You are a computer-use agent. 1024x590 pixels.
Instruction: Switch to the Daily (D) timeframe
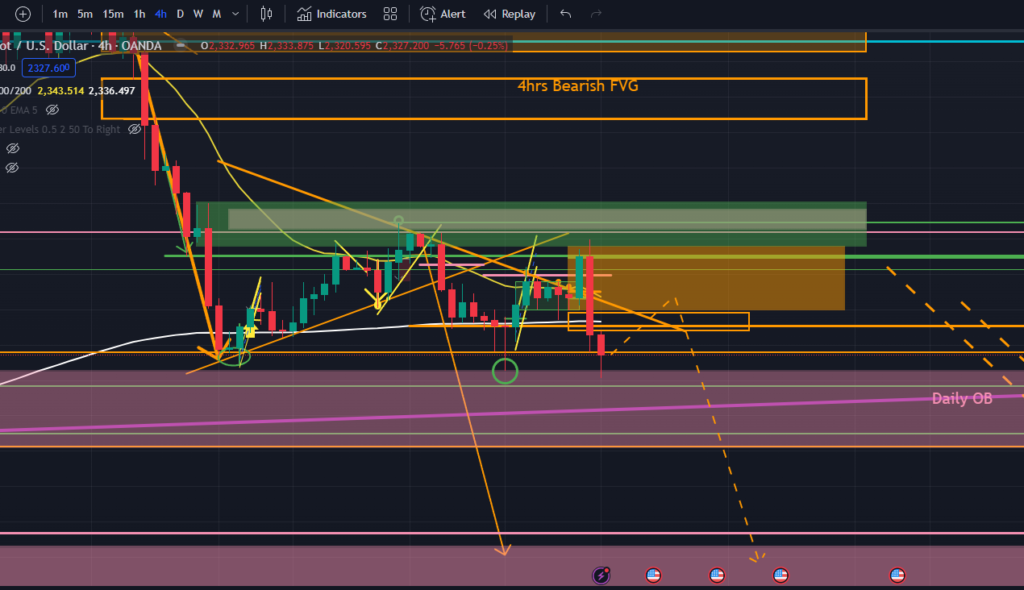[180, 14]
